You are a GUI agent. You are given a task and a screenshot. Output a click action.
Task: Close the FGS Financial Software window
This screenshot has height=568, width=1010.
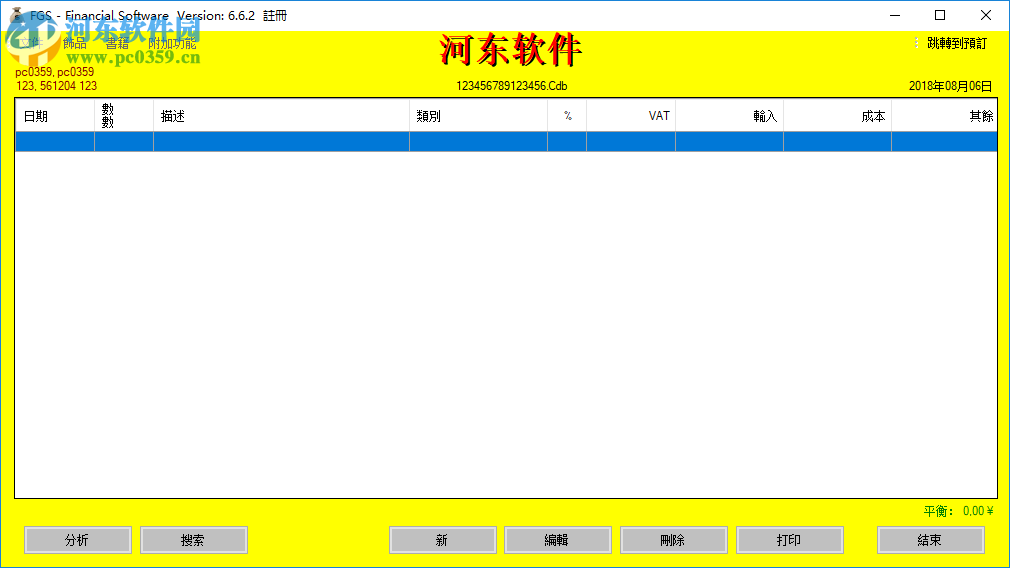tap(986, 15)
